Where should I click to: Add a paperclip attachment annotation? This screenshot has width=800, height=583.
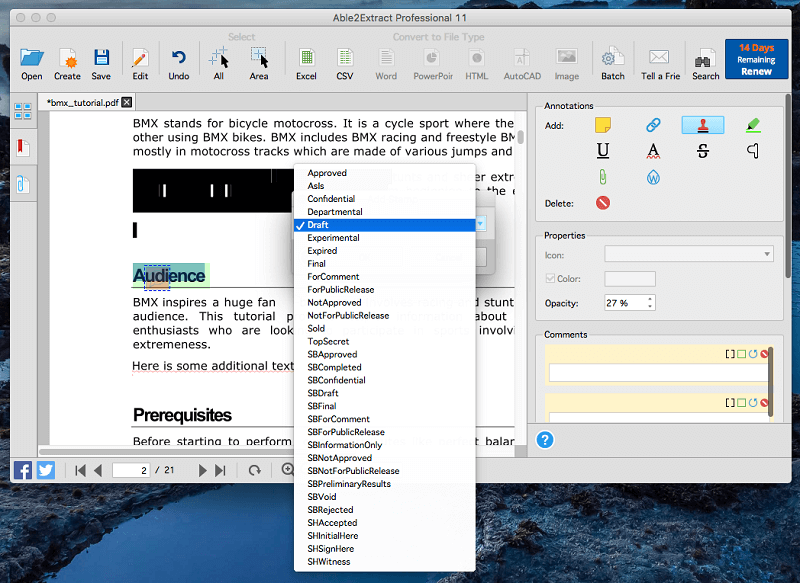(603, 177)
